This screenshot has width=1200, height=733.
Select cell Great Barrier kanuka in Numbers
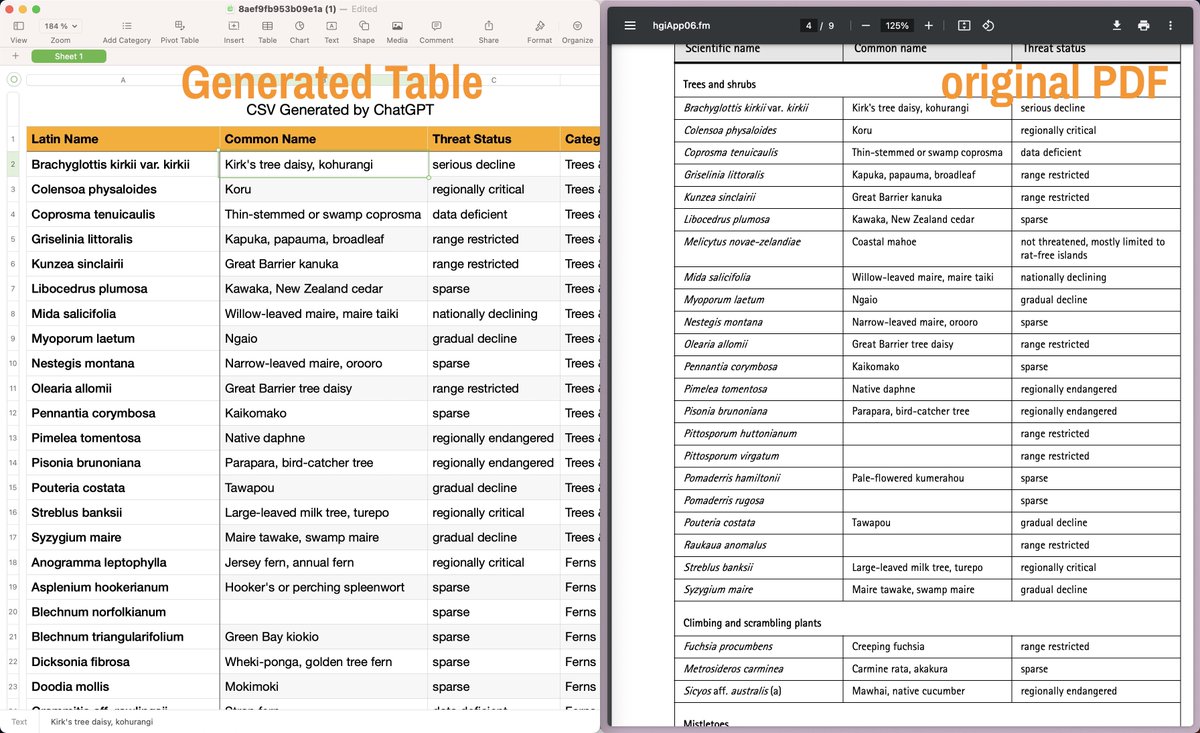pos(324,264)
